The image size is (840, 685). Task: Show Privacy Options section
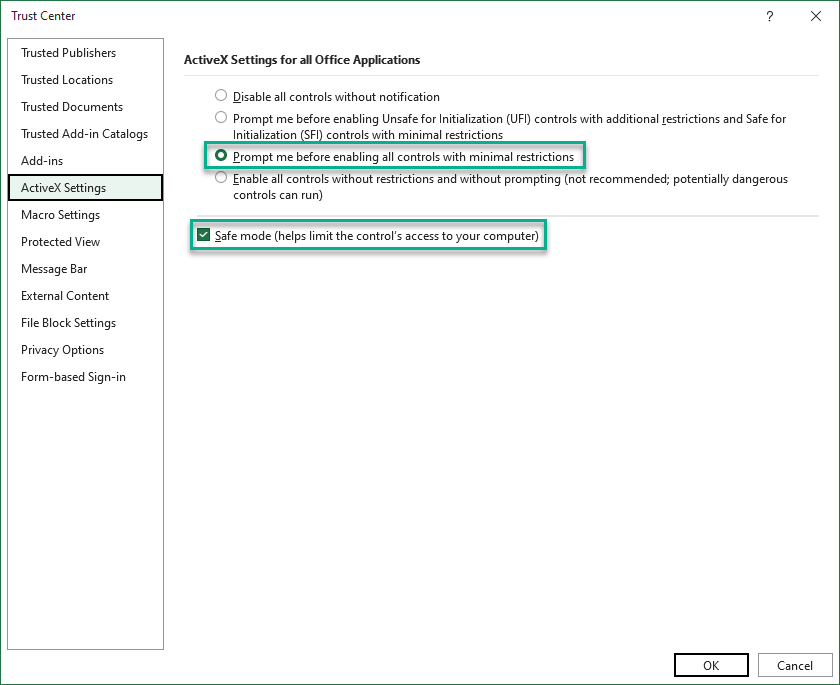(62, 350)
